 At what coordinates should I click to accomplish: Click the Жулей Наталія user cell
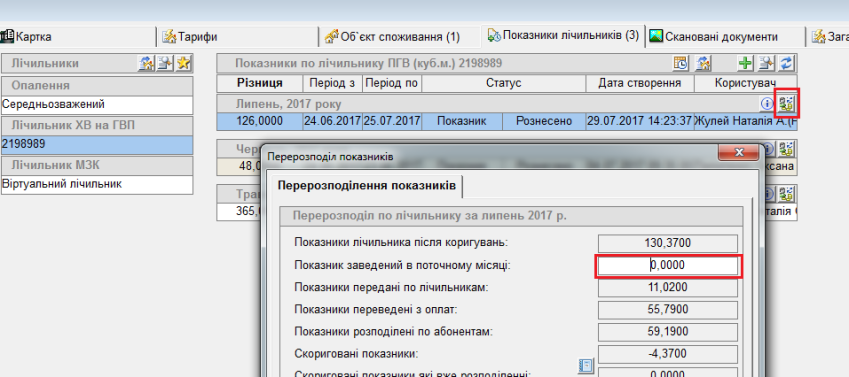pyautogui.click(x=745, y=121)
